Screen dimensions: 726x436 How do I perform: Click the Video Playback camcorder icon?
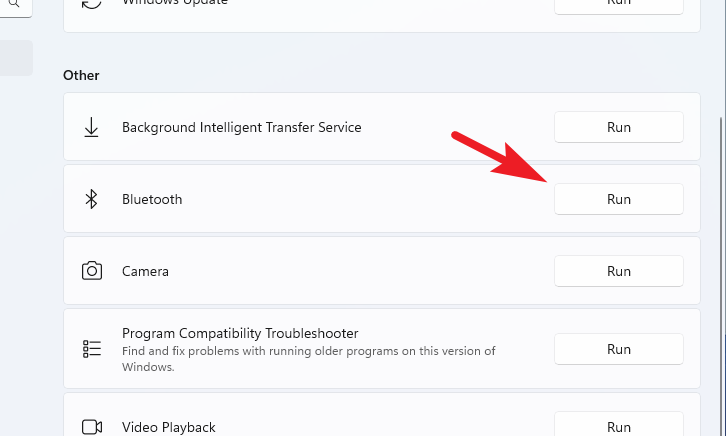tap(92, 426)
